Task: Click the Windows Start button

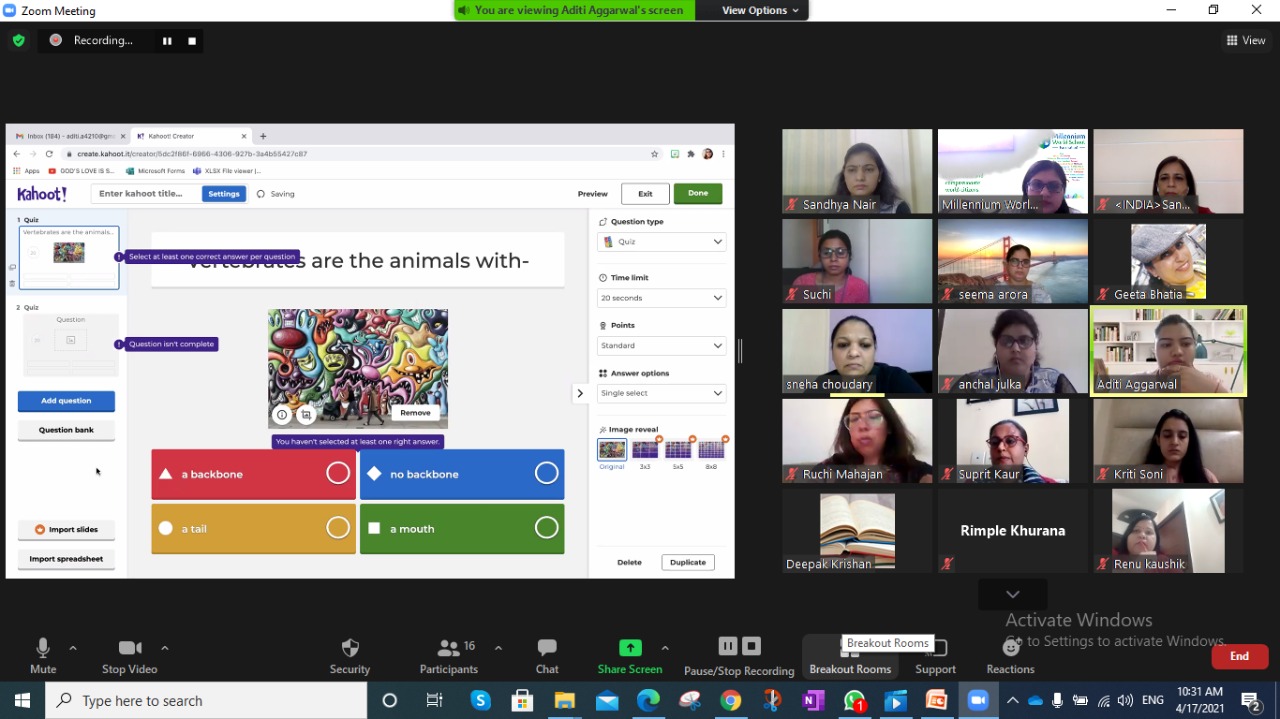Action: coord(22,701)
